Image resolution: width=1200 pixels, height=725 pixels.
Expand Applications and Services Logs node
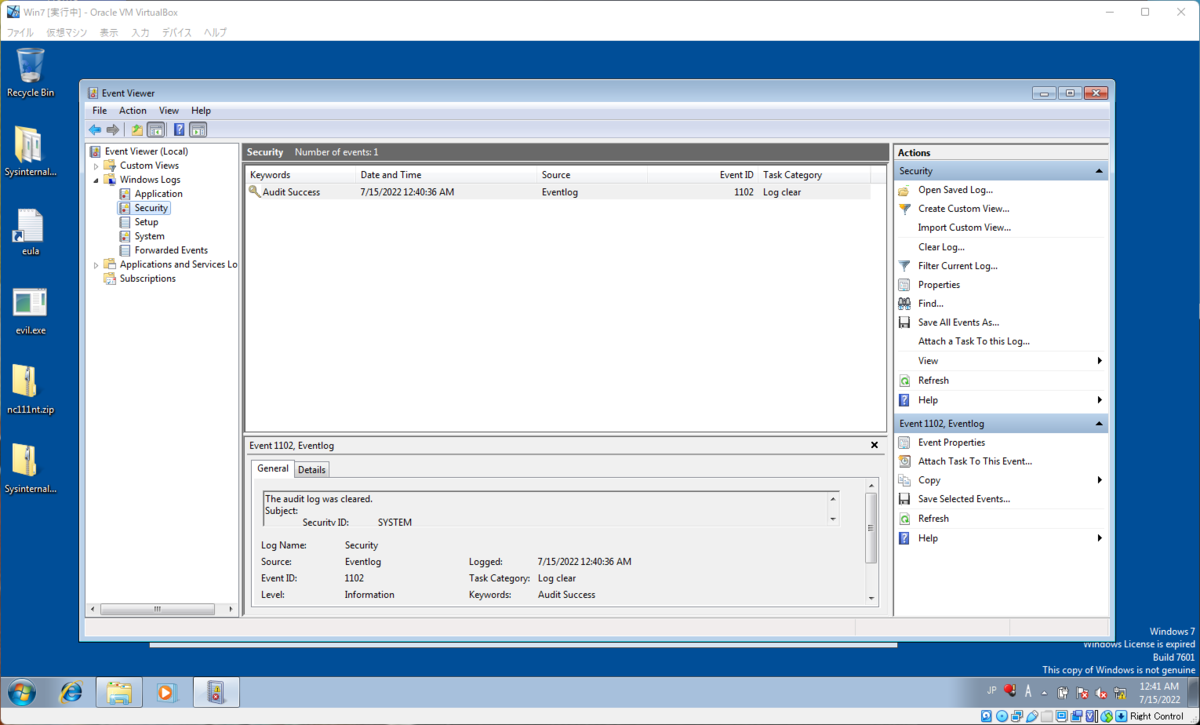pos(97,265)
